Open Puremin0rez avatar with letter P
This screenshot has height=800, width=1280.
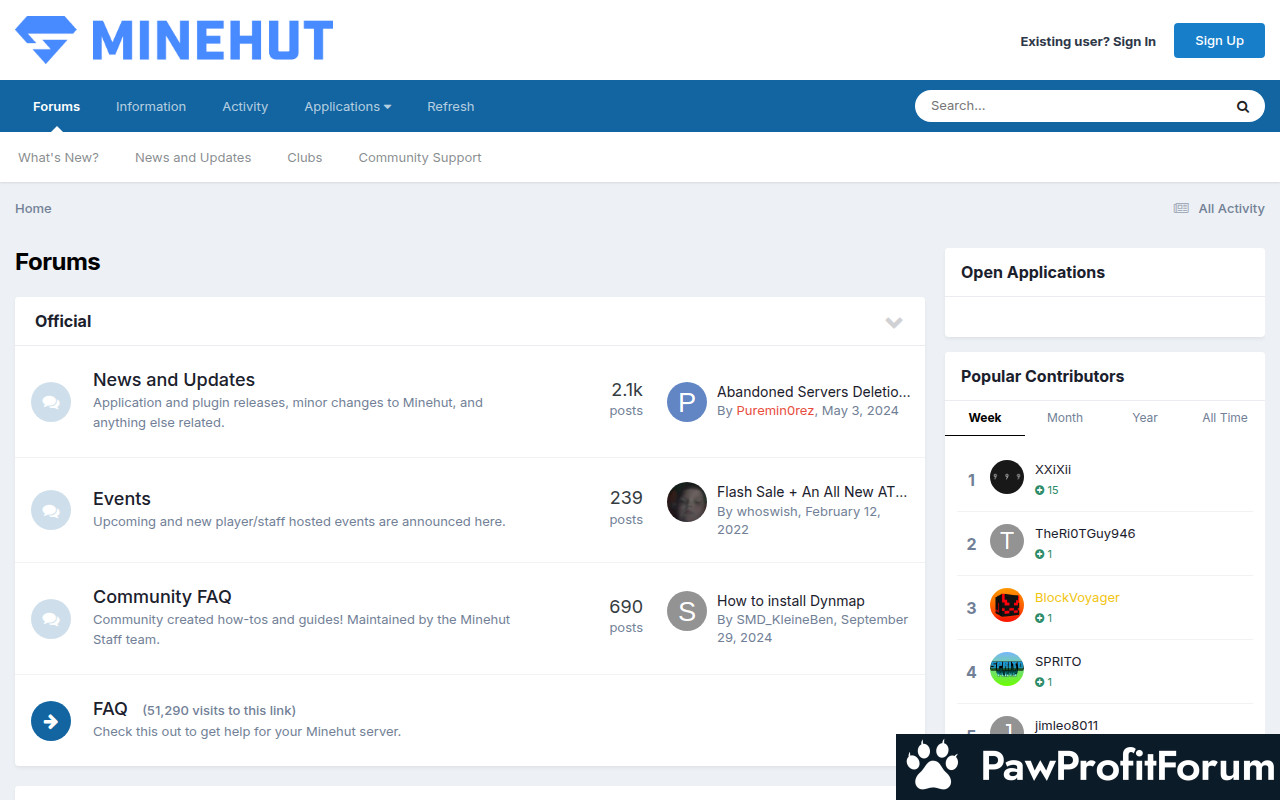[687, 402]
